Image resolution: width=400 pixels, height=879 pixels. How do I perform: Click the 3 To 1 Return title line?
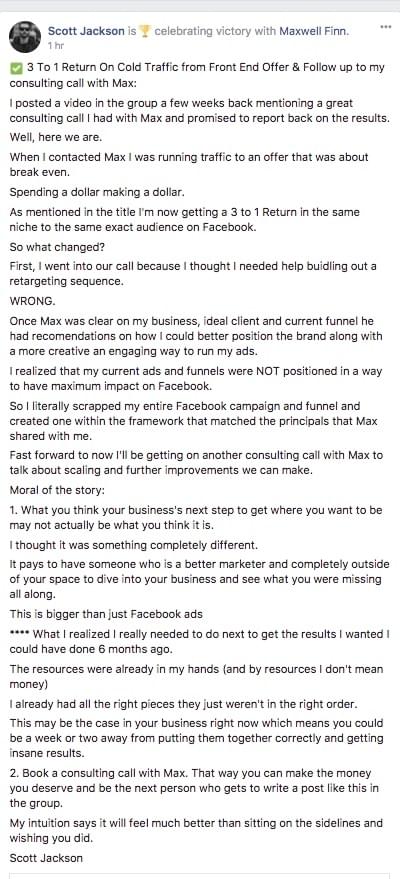pyautogui.click(x=197, y=76)
